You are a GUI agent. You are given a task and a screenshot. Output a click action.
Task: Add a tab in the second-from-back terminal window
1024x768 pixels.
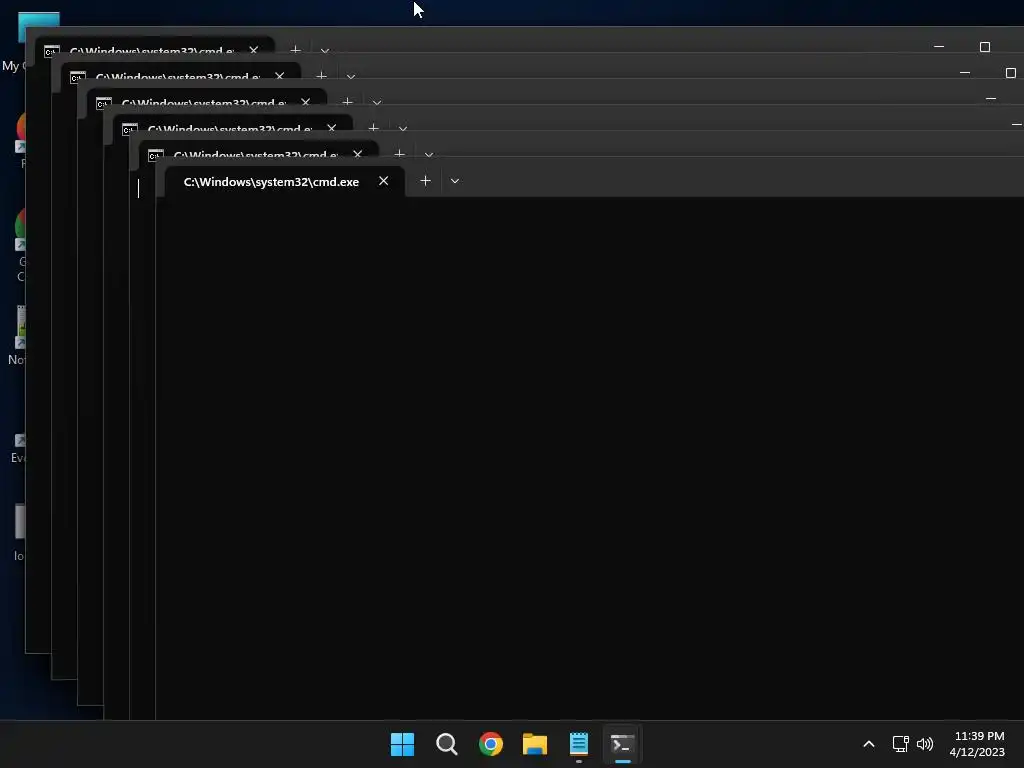coord(321,76)
